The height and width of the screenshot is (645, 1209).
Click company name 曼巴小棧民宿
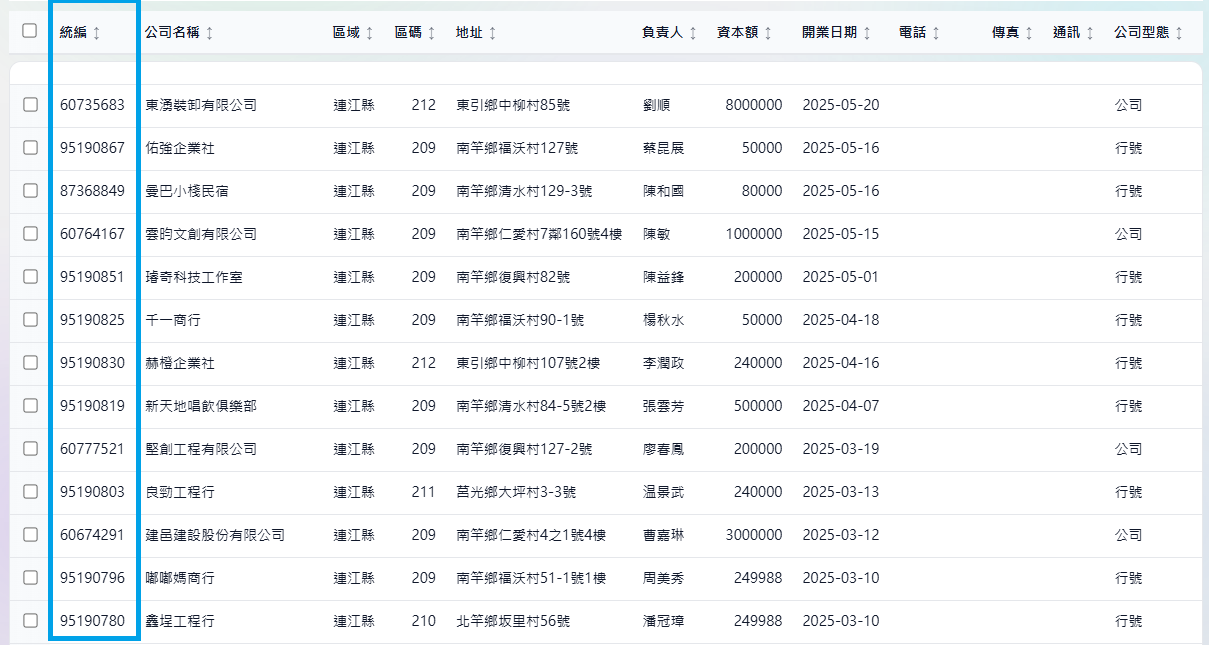coord(186,191)
